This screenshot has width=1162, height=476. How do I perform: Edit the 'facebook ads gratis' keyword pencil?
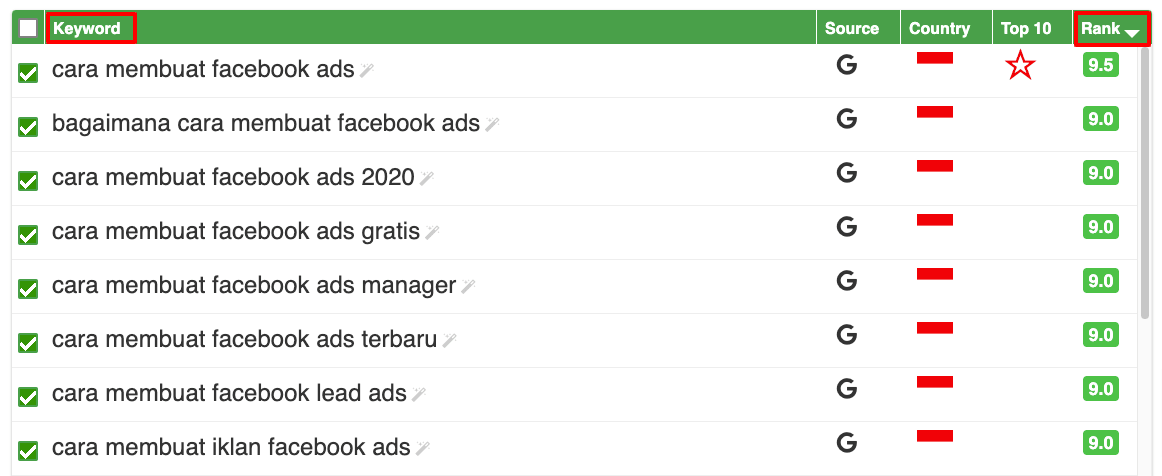click(x=432, y=232)
